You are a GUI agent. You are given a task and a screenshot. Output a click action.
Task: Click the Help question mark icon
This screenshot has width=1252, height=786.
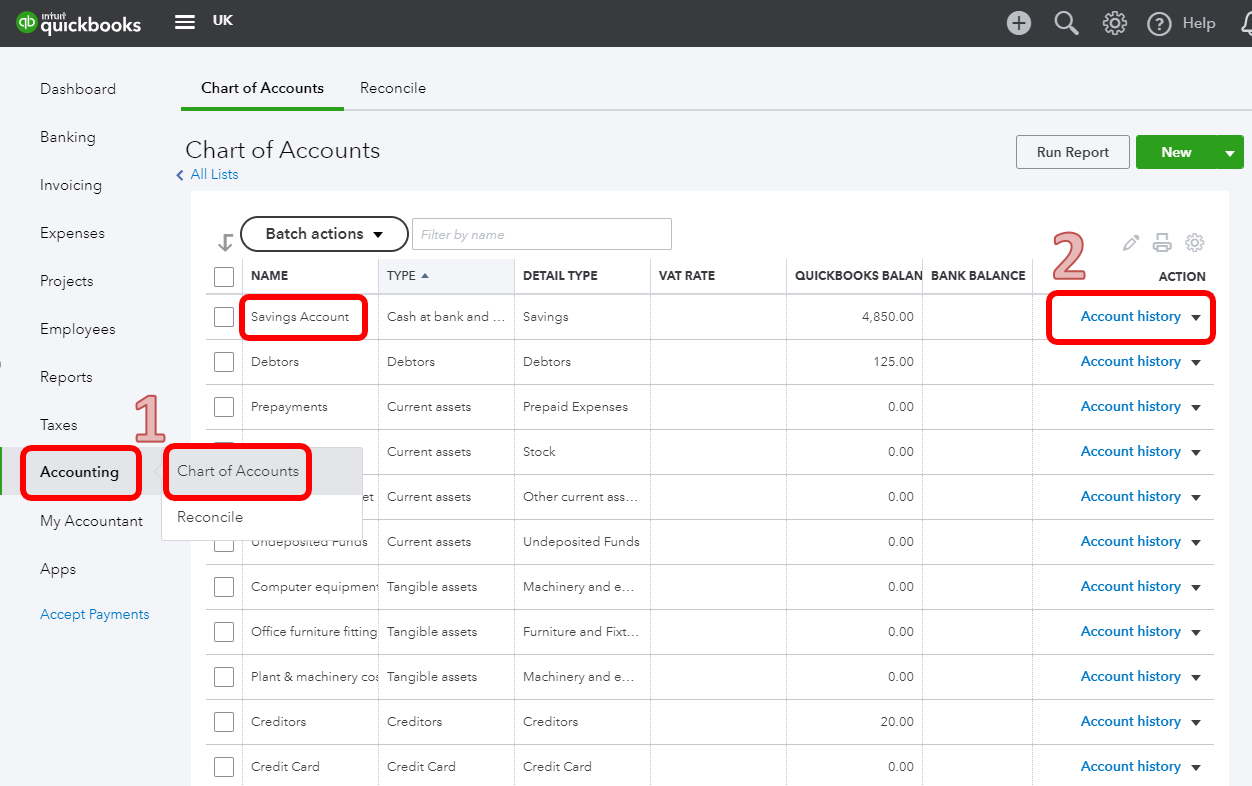pyautogui.click(x=1159, y=23)
